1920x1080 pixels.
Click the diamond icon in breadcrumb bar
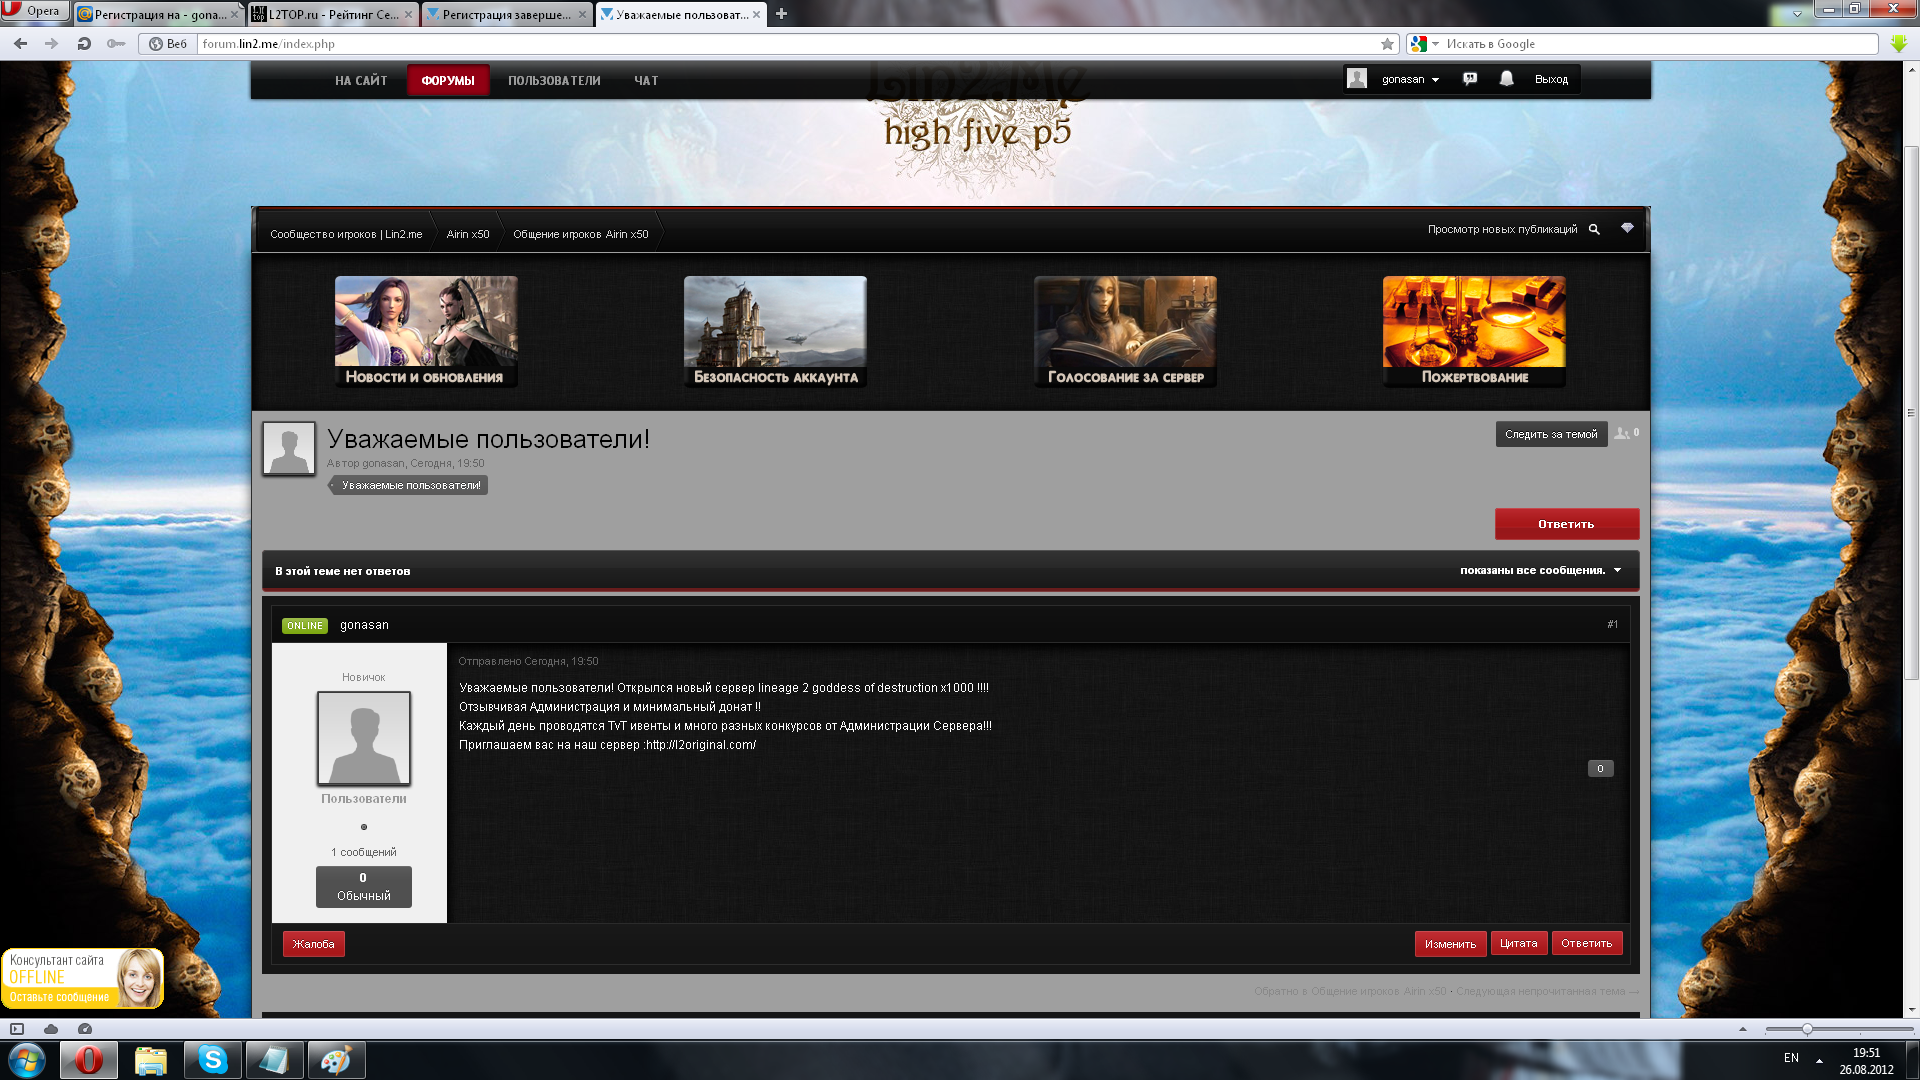pyautogui.click(x=1627, y=229)
